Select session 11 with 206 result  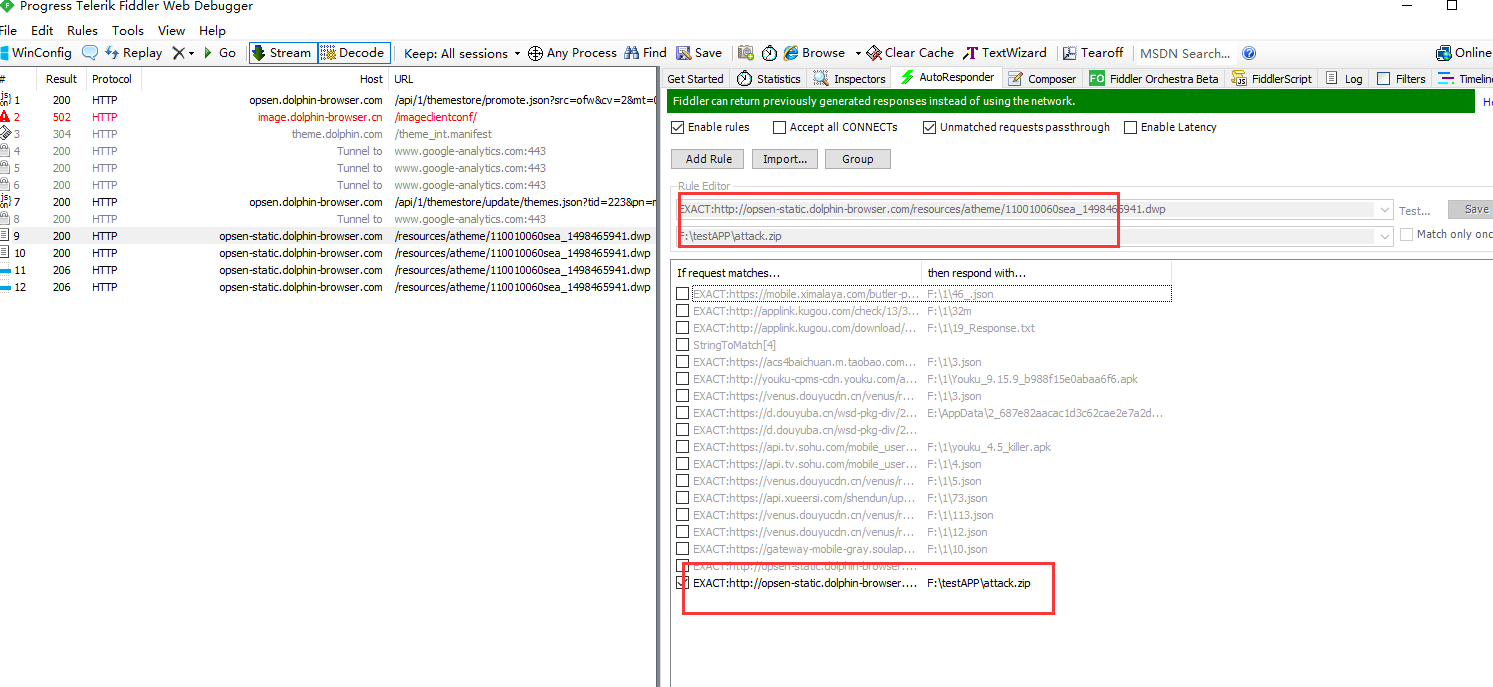(328, 270)
